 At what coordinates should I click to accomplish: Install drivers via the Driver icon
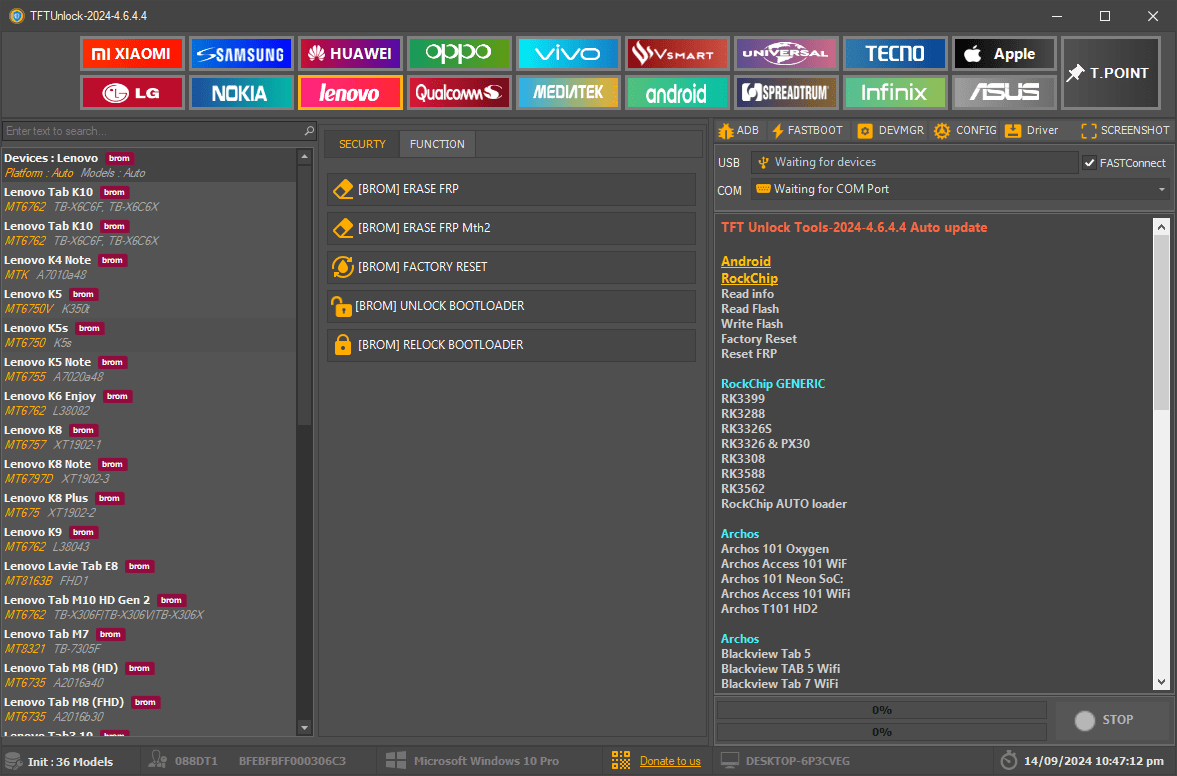(x=1031, y=130)
